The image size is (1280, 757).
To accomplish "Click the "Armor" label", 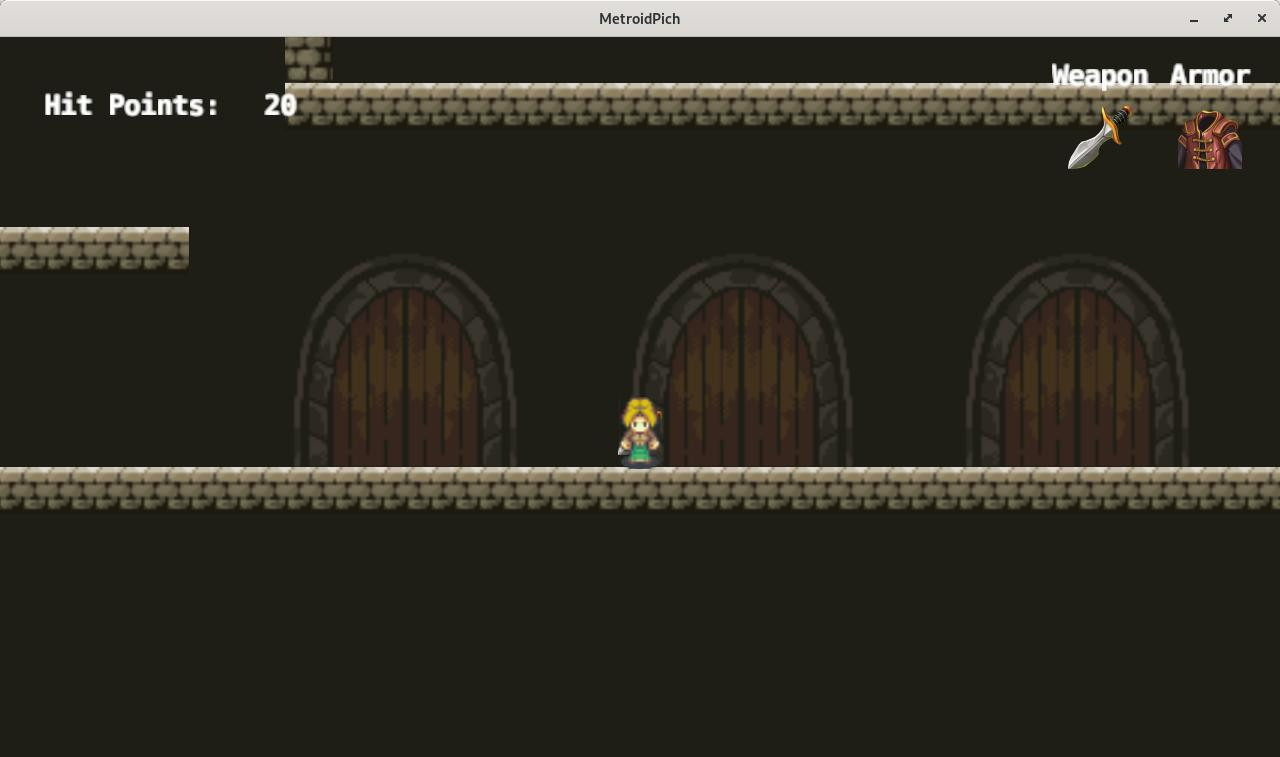I will [1210, 76].
